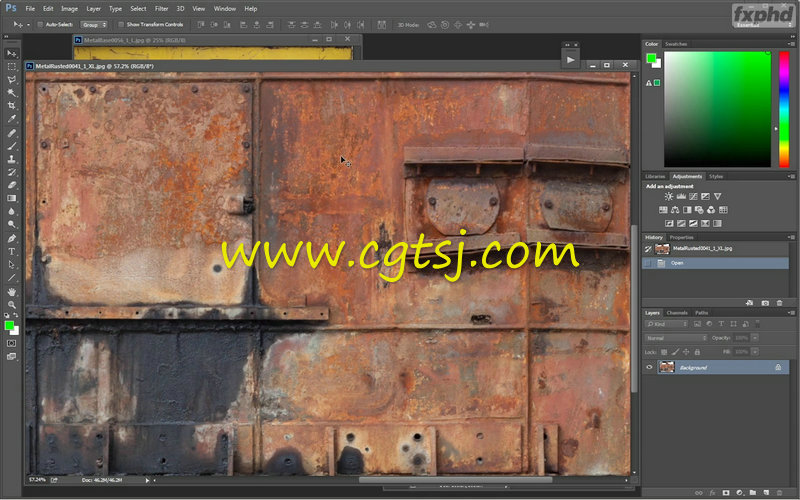Select the MetalRusted0041 history snapshot
Viewport: 800px width, 500px height.
[715, 249]
